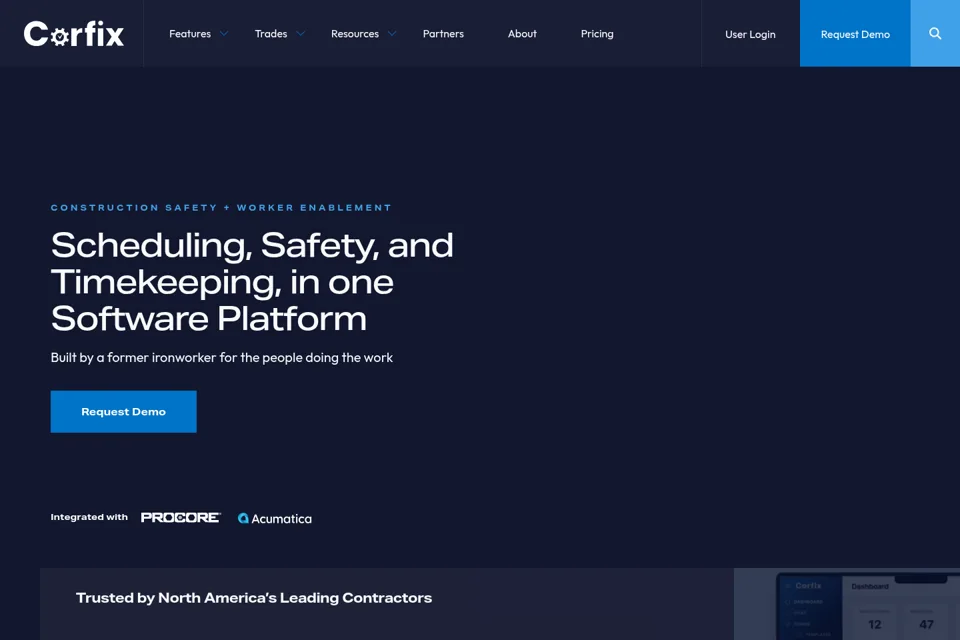The image size is (960, 640).
Task: Open the search magnifier icon
Action: point(935,34)
